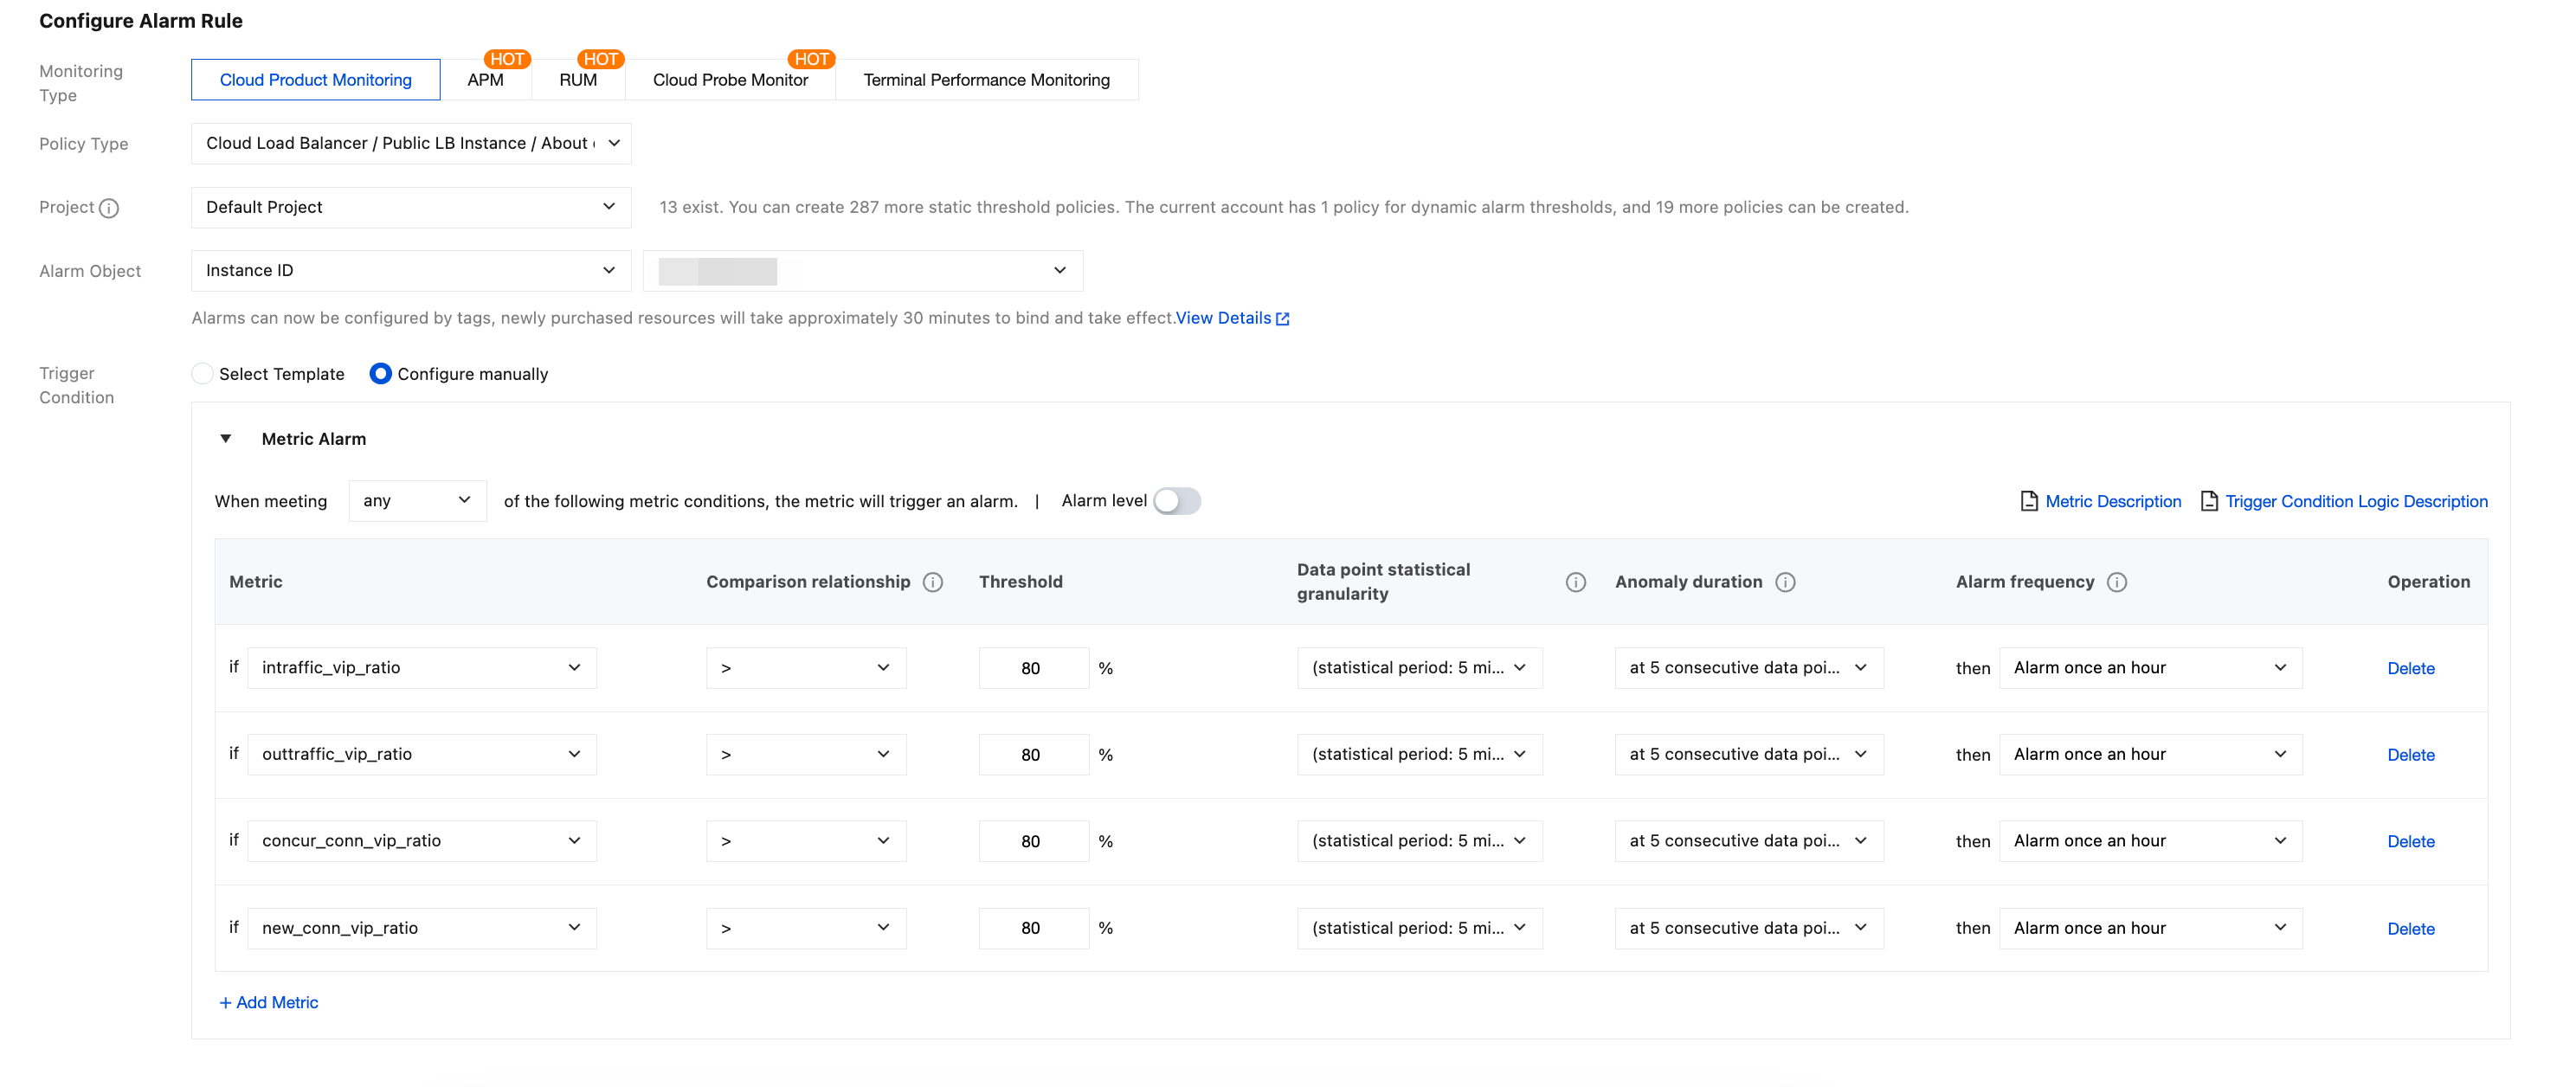2576x1087 pixels.
Task: Click Alarm frequency info icon
Action: (2116, 582)
